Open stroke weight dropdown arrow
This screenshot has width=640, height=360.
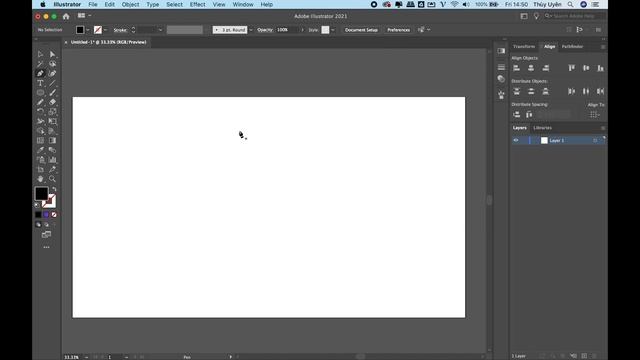tap(160, 30)
